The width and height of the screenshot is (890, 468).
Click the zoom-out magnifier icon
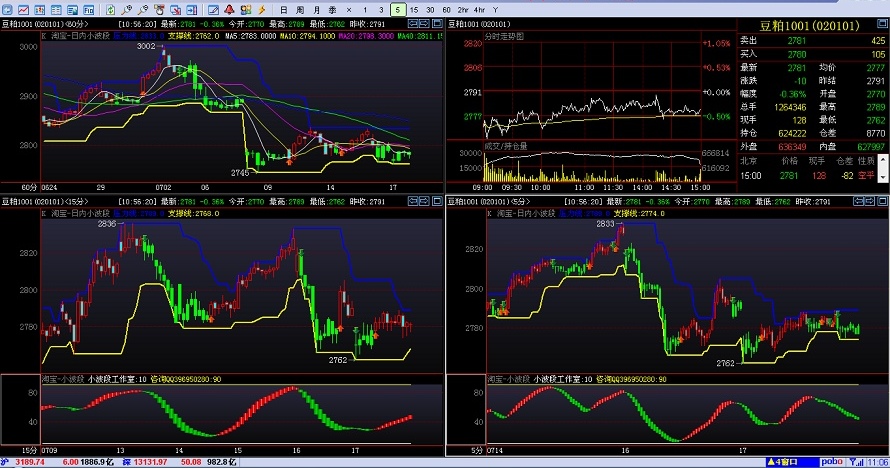pos(142,10)
